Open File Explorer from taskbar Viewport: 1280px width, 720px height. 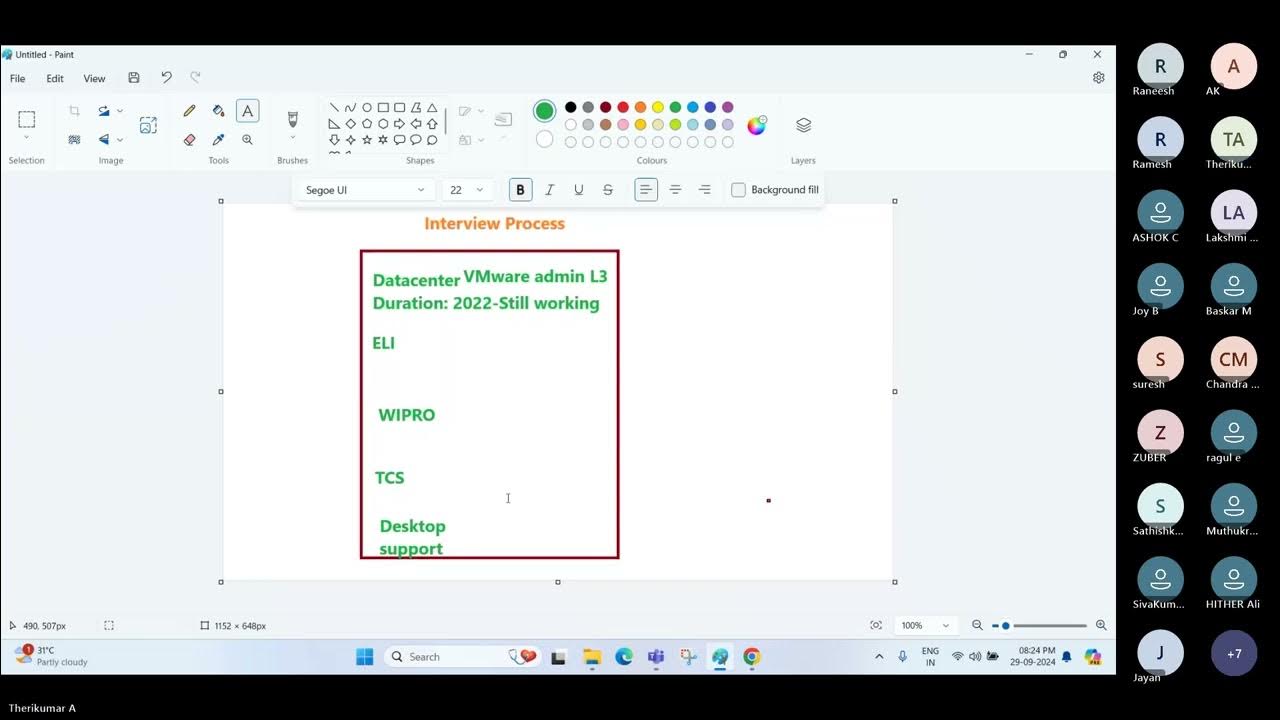coord(592,657)
